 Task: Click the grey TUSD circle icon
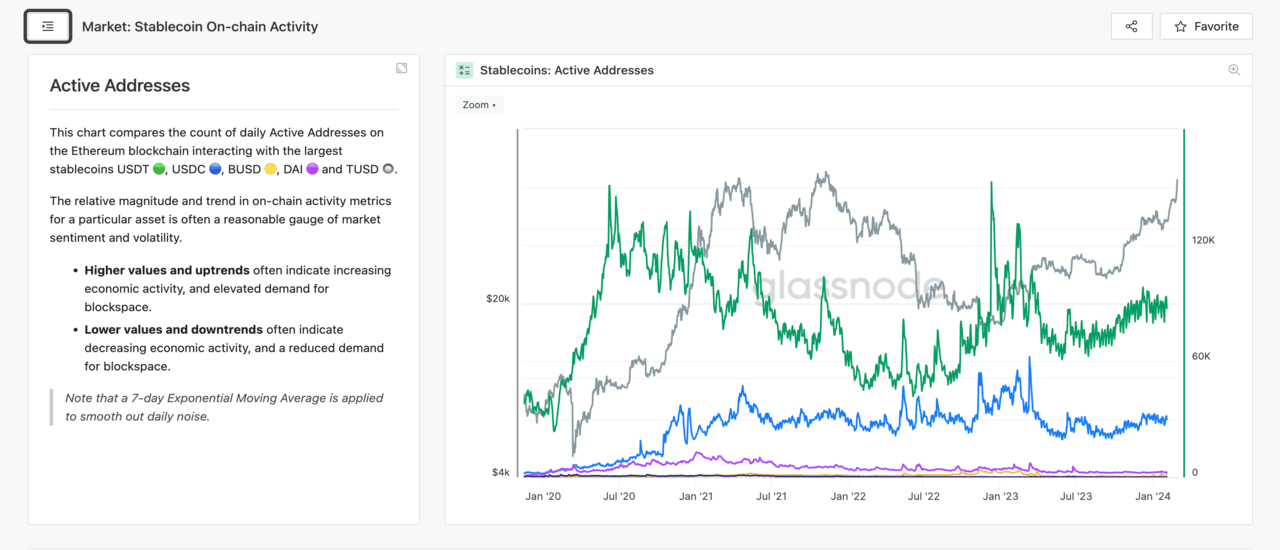pyautogui.click(x=388, y=170)
